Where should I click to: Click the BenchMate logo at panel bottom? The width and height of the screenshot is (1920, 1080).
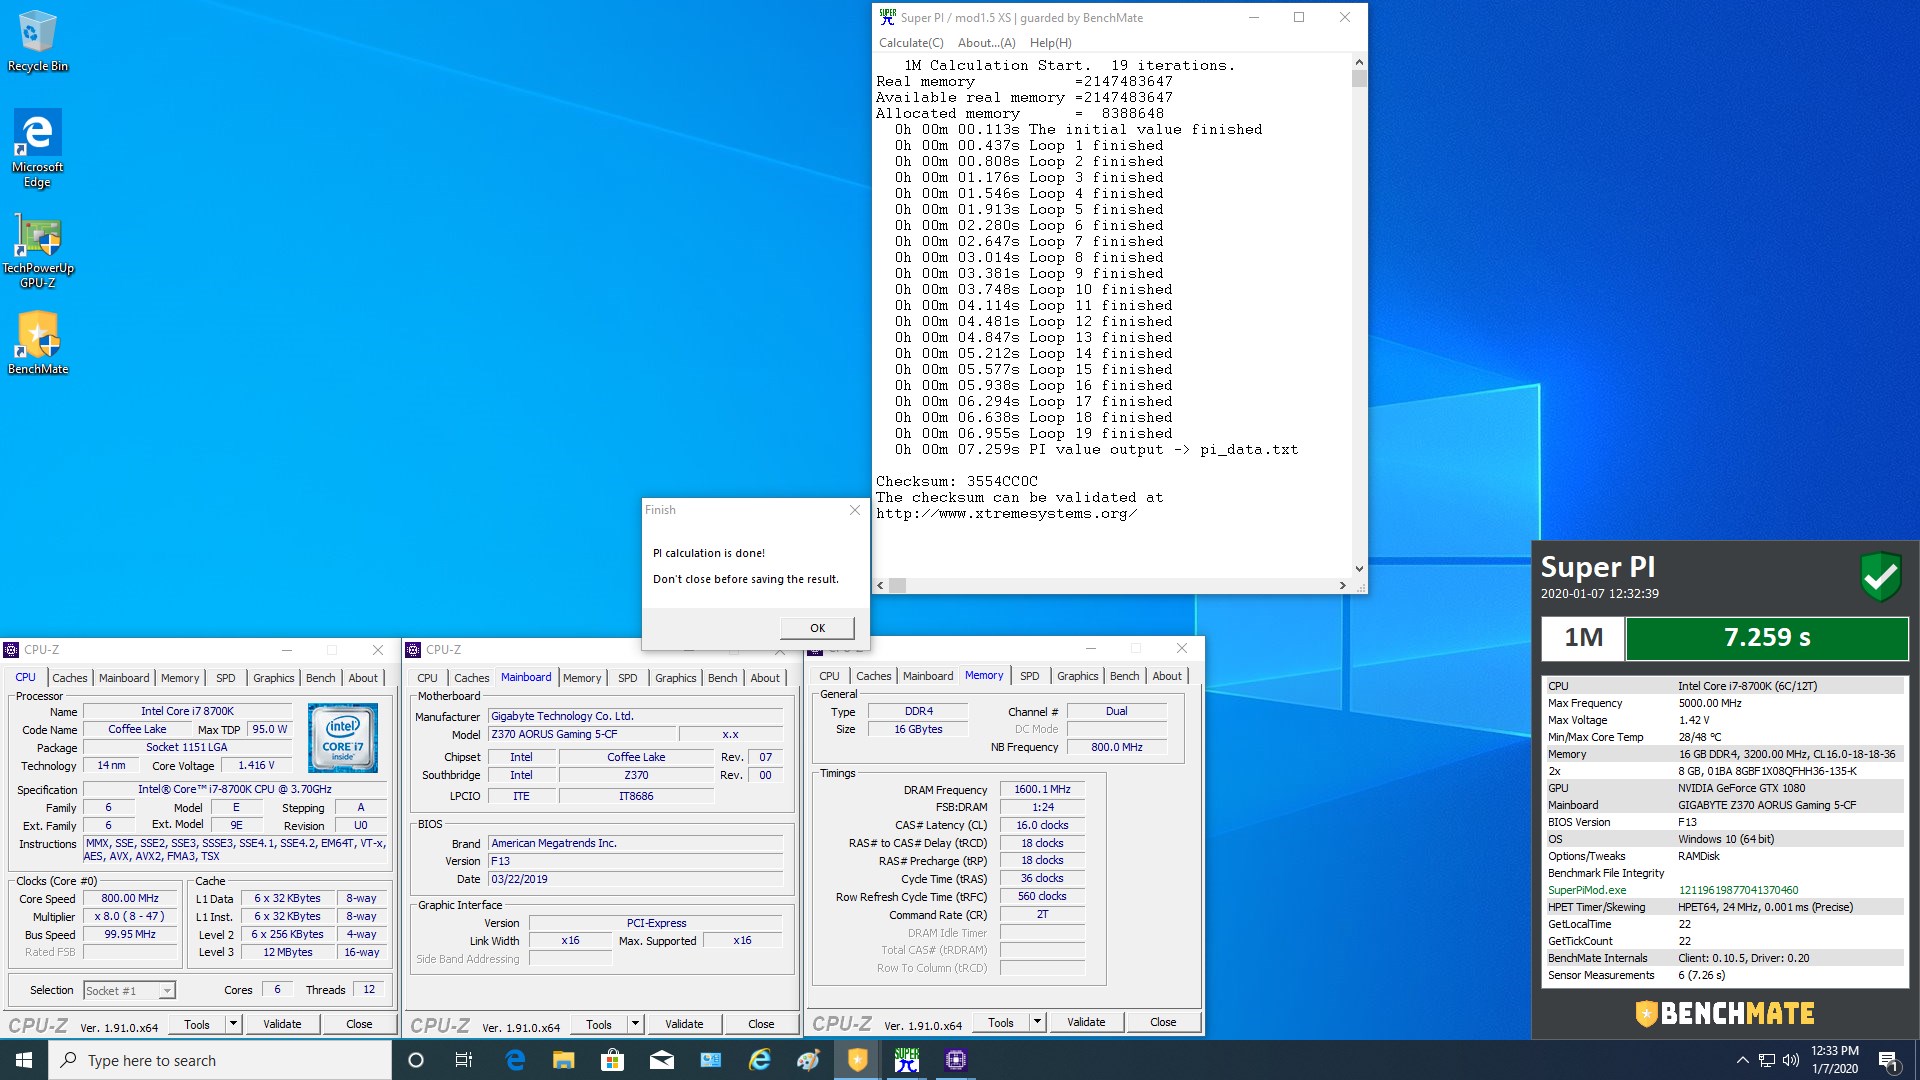(1725, 1013)
